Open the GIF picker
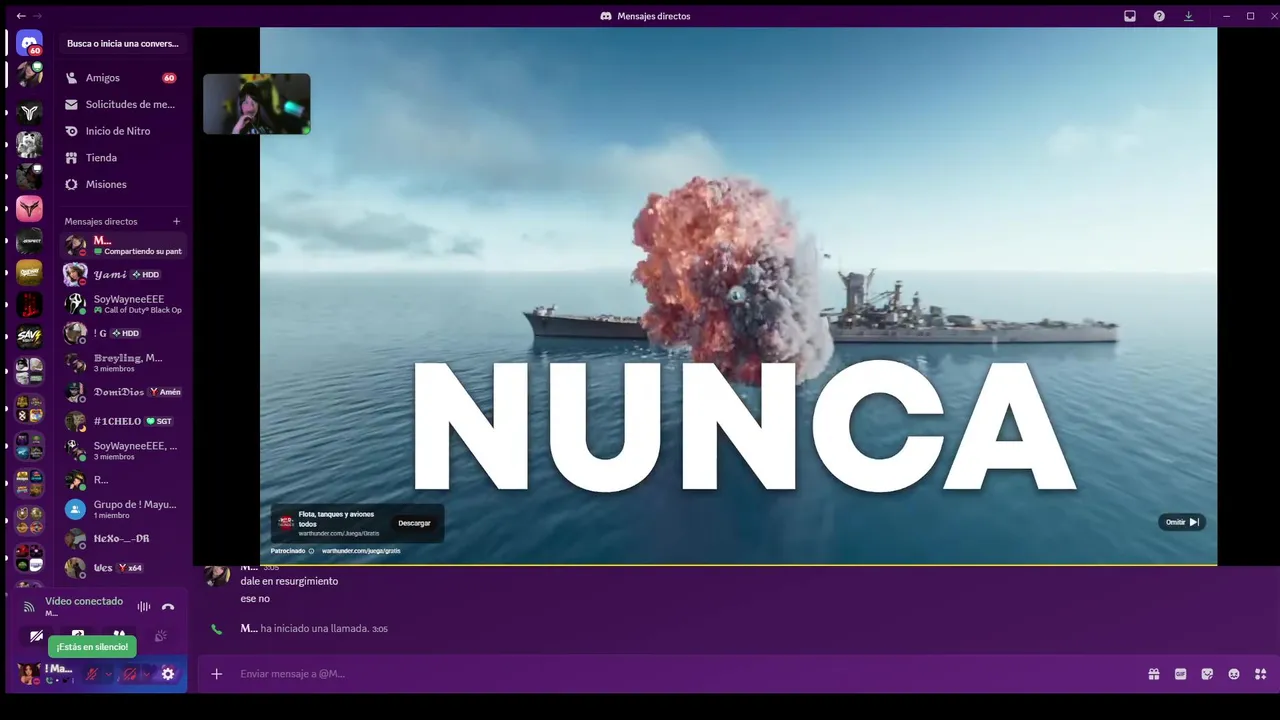This screenshot has height=720, width=1280. pos(1181,674)
